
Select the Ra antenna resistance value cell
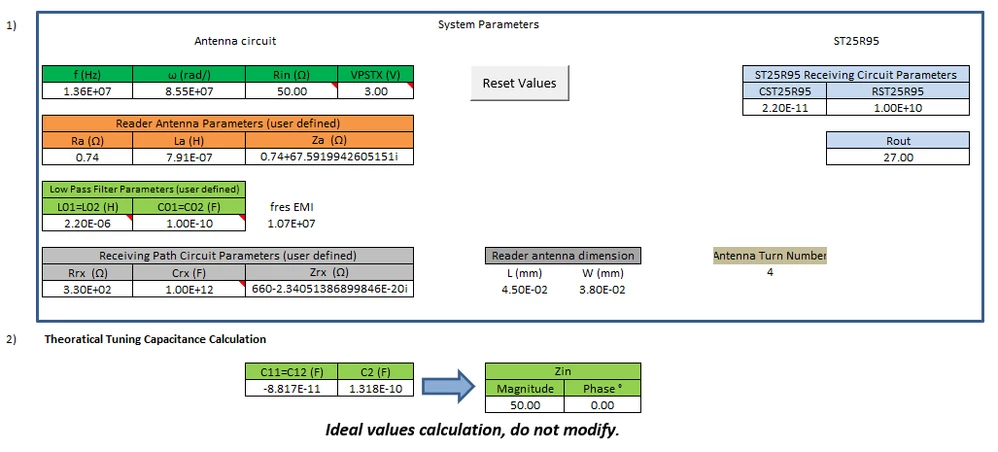pos(88,157)
